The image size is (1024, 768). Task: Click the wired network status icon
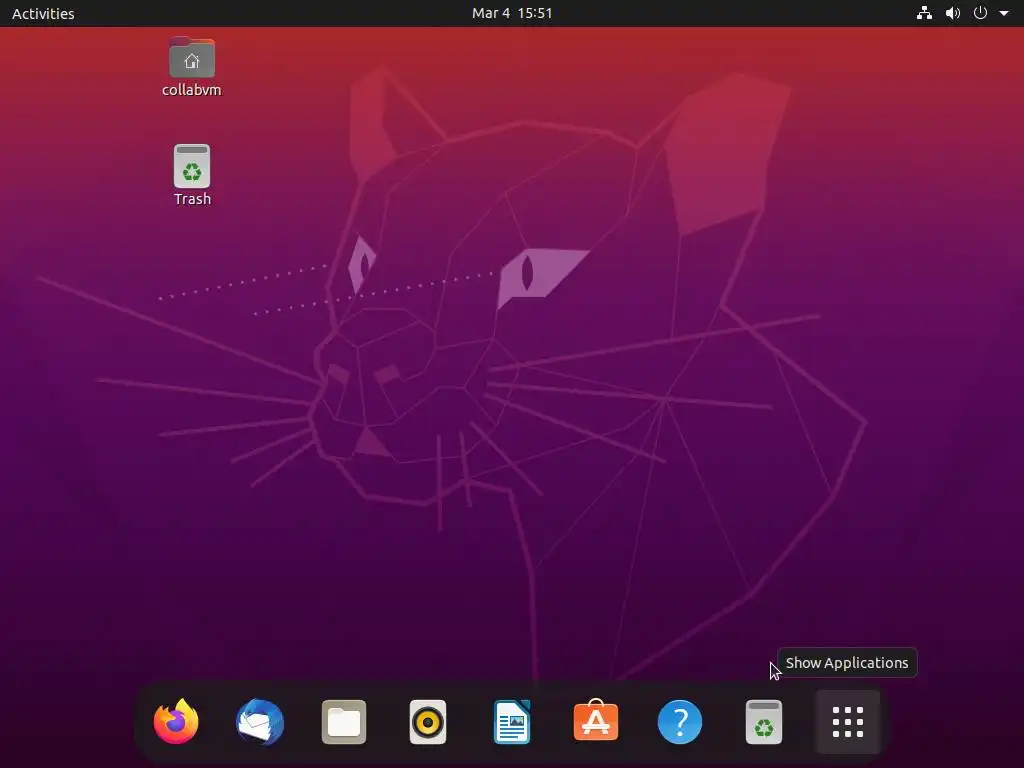click(x=924, y=13)
